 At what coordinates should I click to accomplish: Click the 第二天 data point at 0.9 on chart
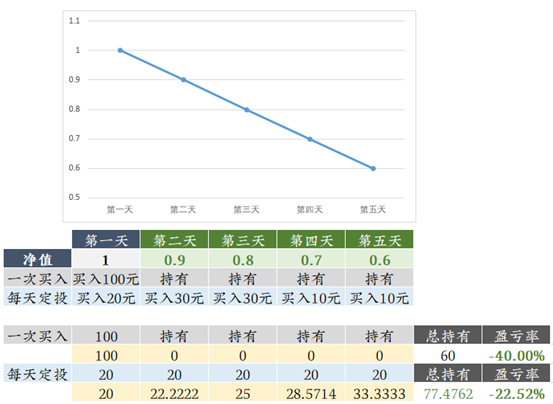183,80
